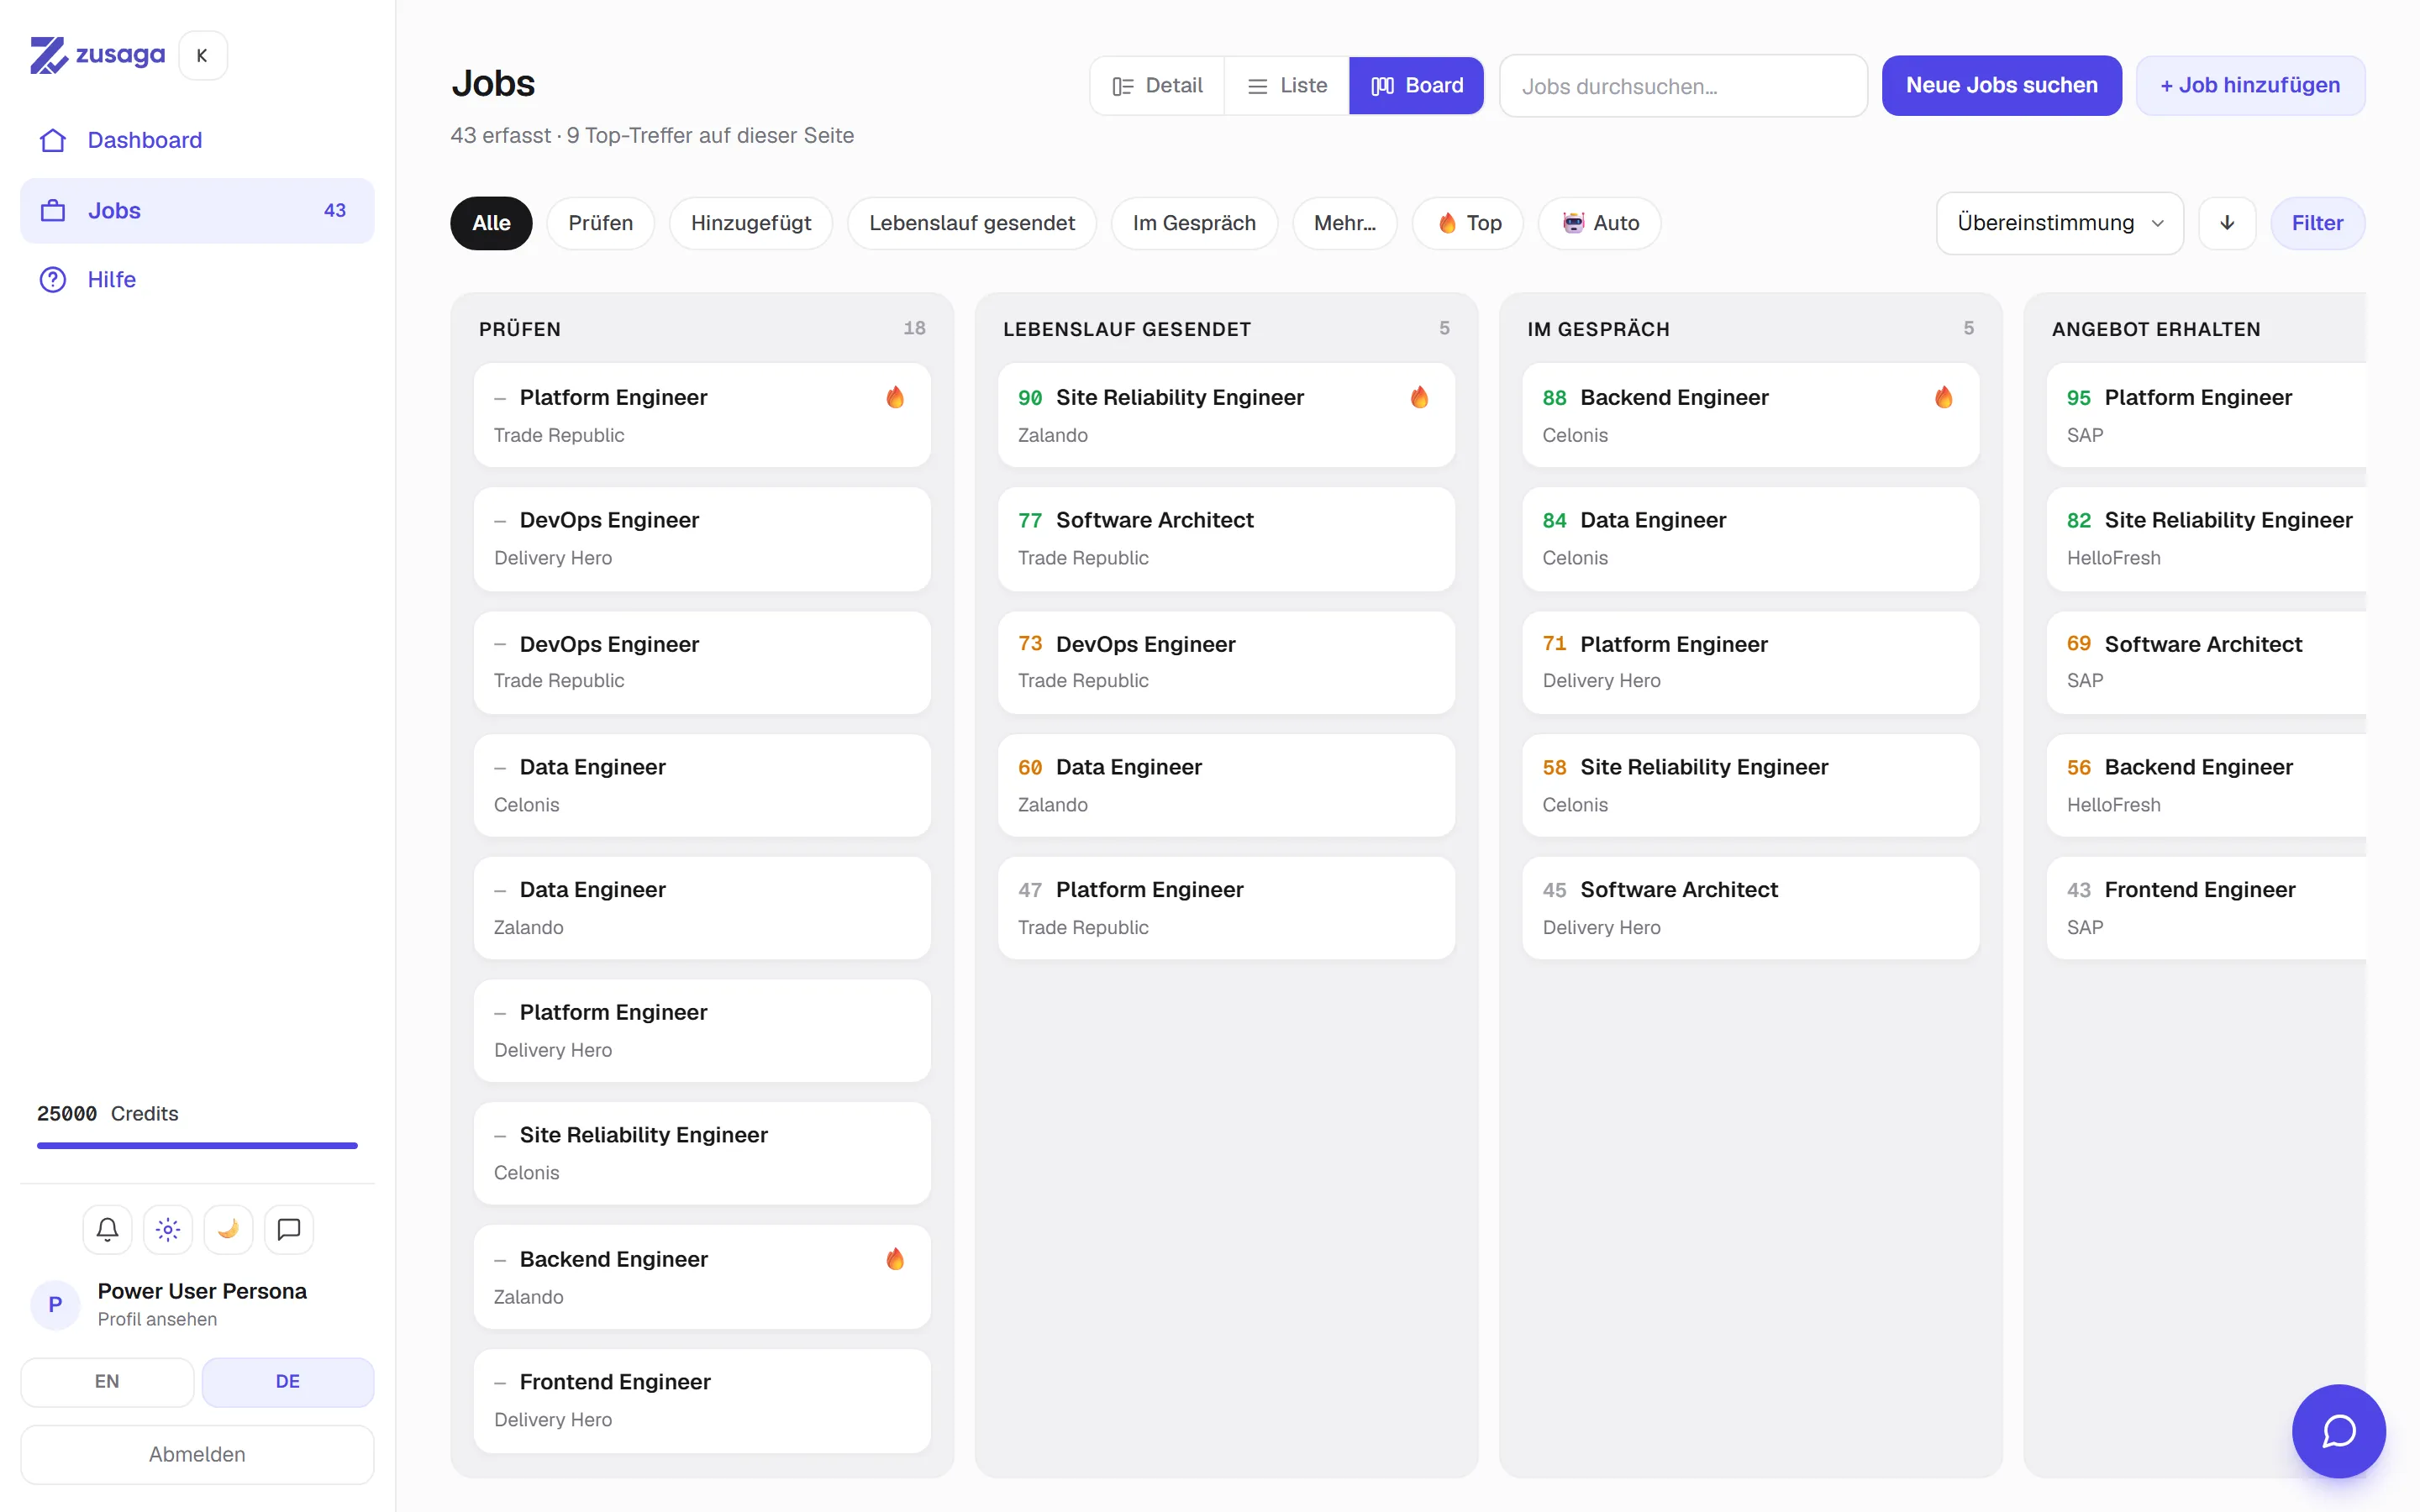
Task: Toggle the Top matches filter
Action: 1468,223
